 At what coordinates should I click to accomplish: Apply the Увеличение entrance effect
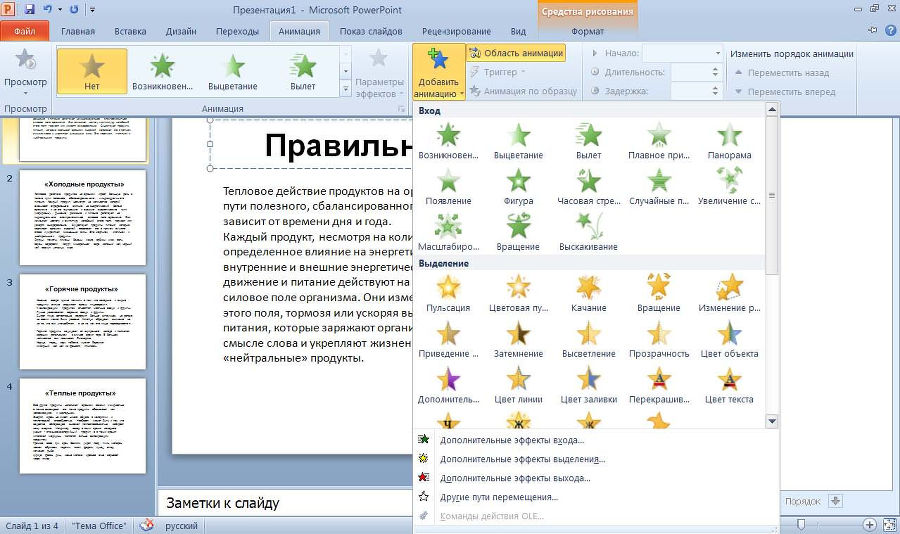coord(729,187)
